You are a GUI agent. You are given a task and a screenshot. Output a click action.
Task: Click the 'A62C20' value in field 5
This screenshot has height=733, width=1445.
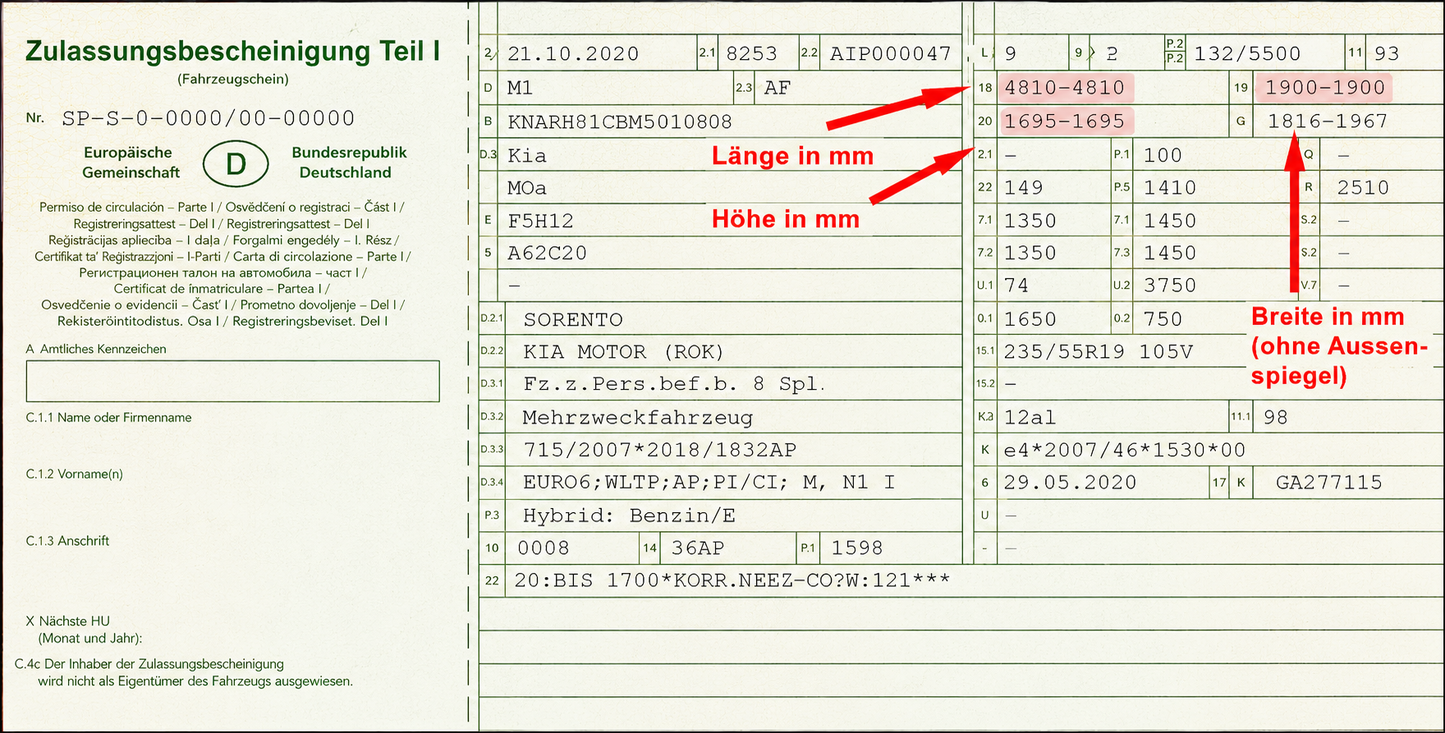tap(547, 253)
